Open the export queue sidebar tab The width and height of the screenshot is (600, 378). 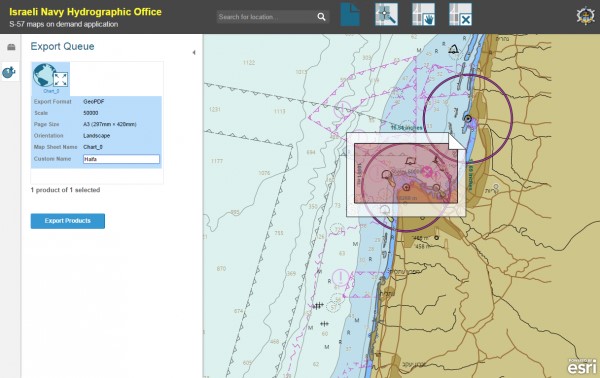(x=9, y=72)
